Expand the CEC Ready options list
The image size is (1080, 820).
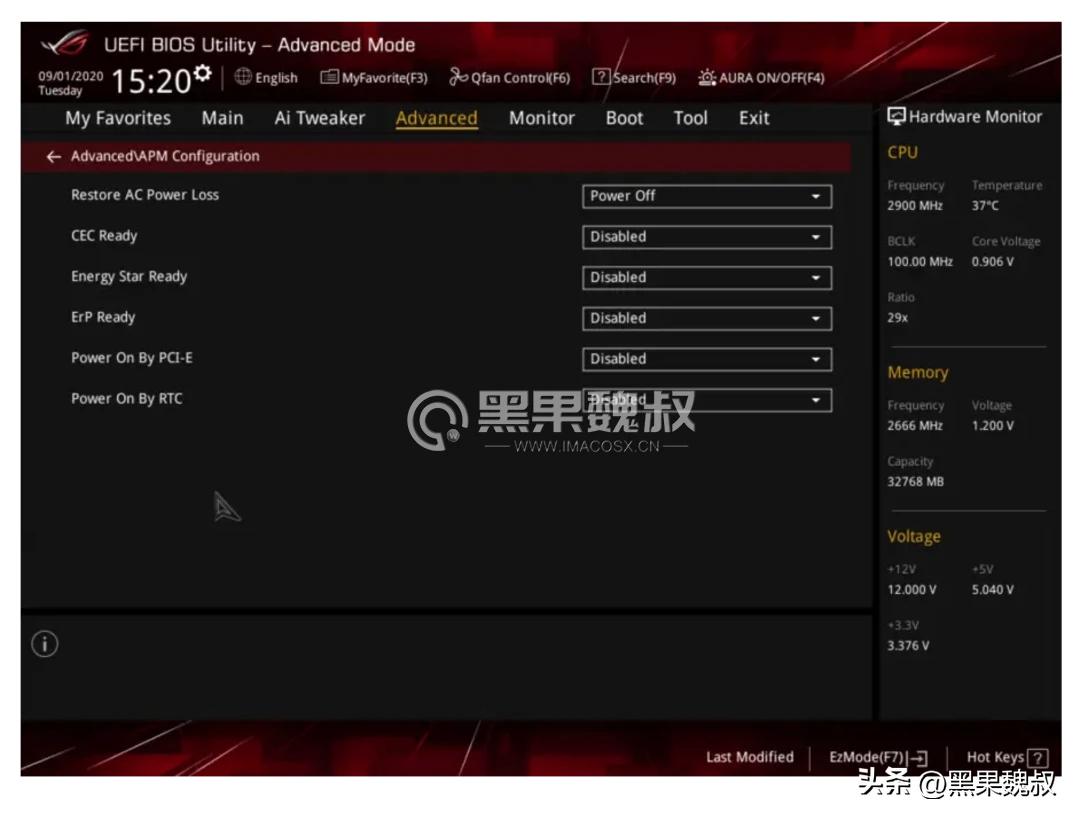coord(706,237)
